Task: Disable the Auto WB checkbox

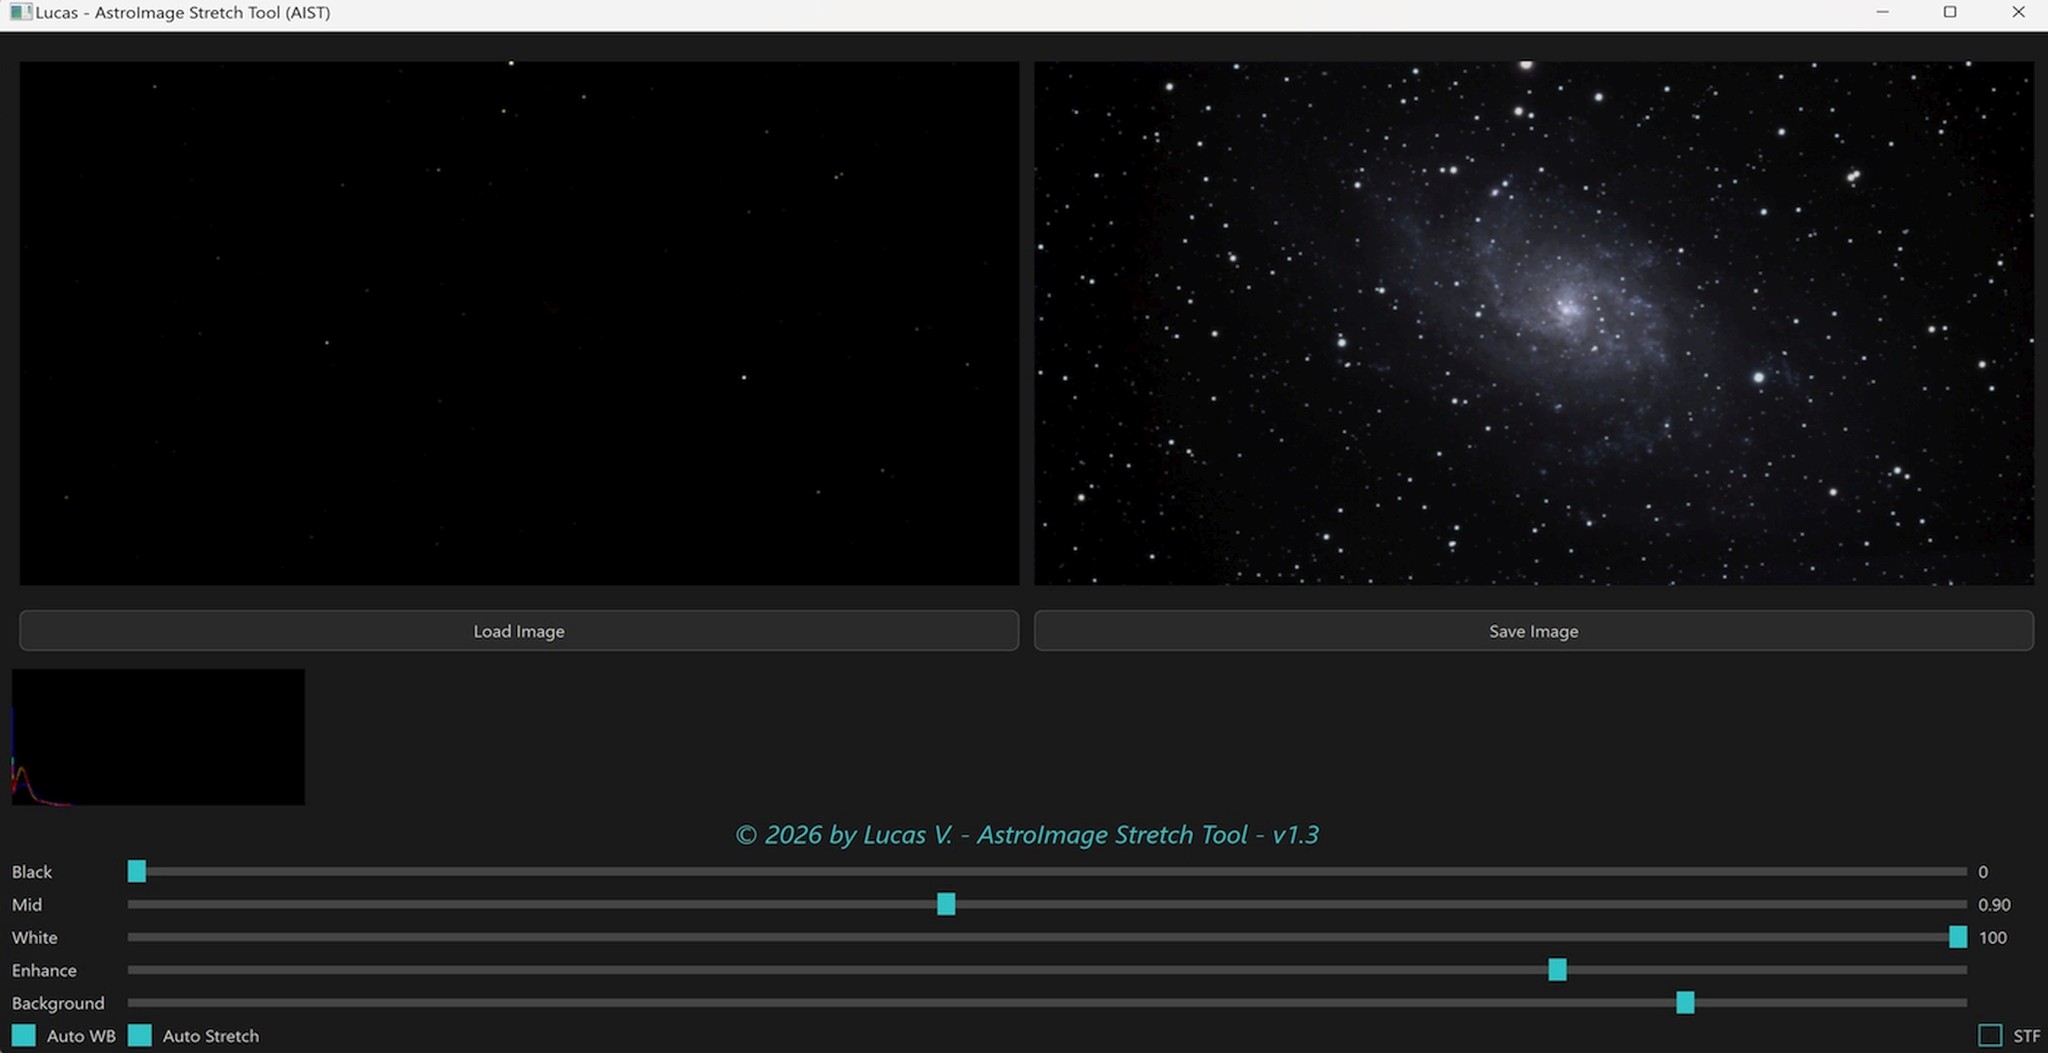Action: click(x=22, y=1036)
